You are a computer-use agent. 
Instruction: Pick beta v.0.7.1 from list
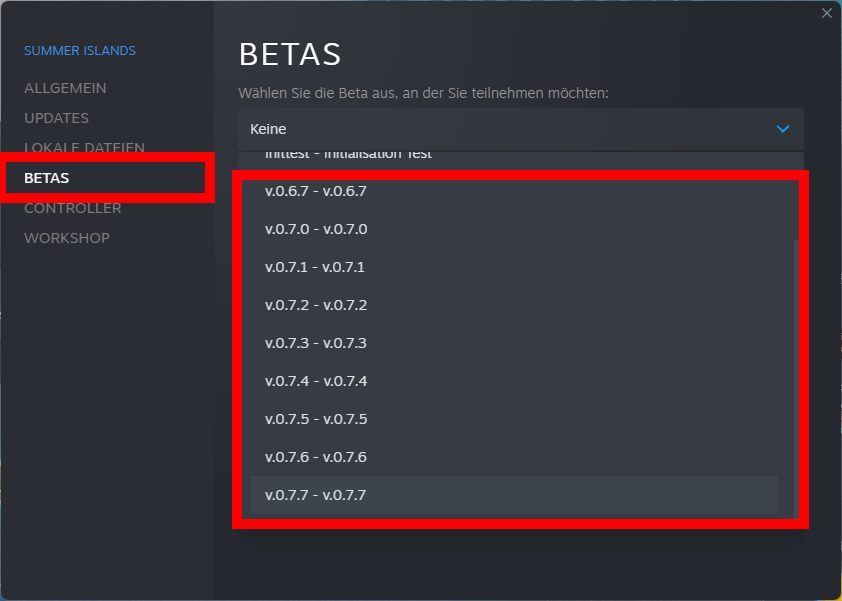pos(316,267)
